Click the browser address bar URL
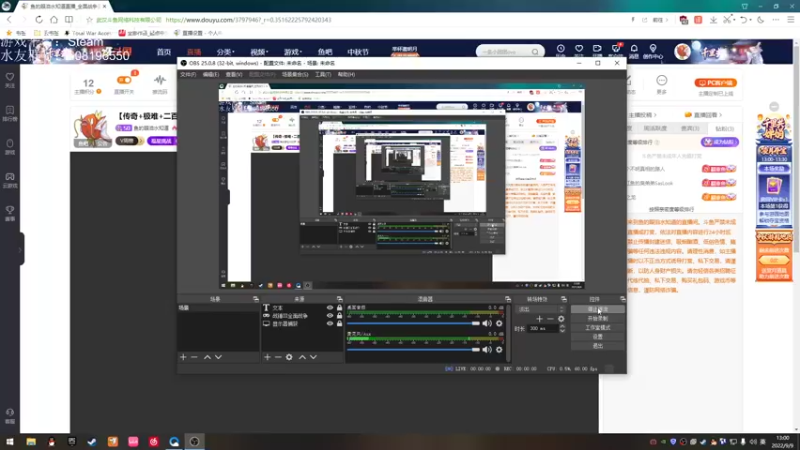This screenshot has height=450, width=800. point(248,20)
